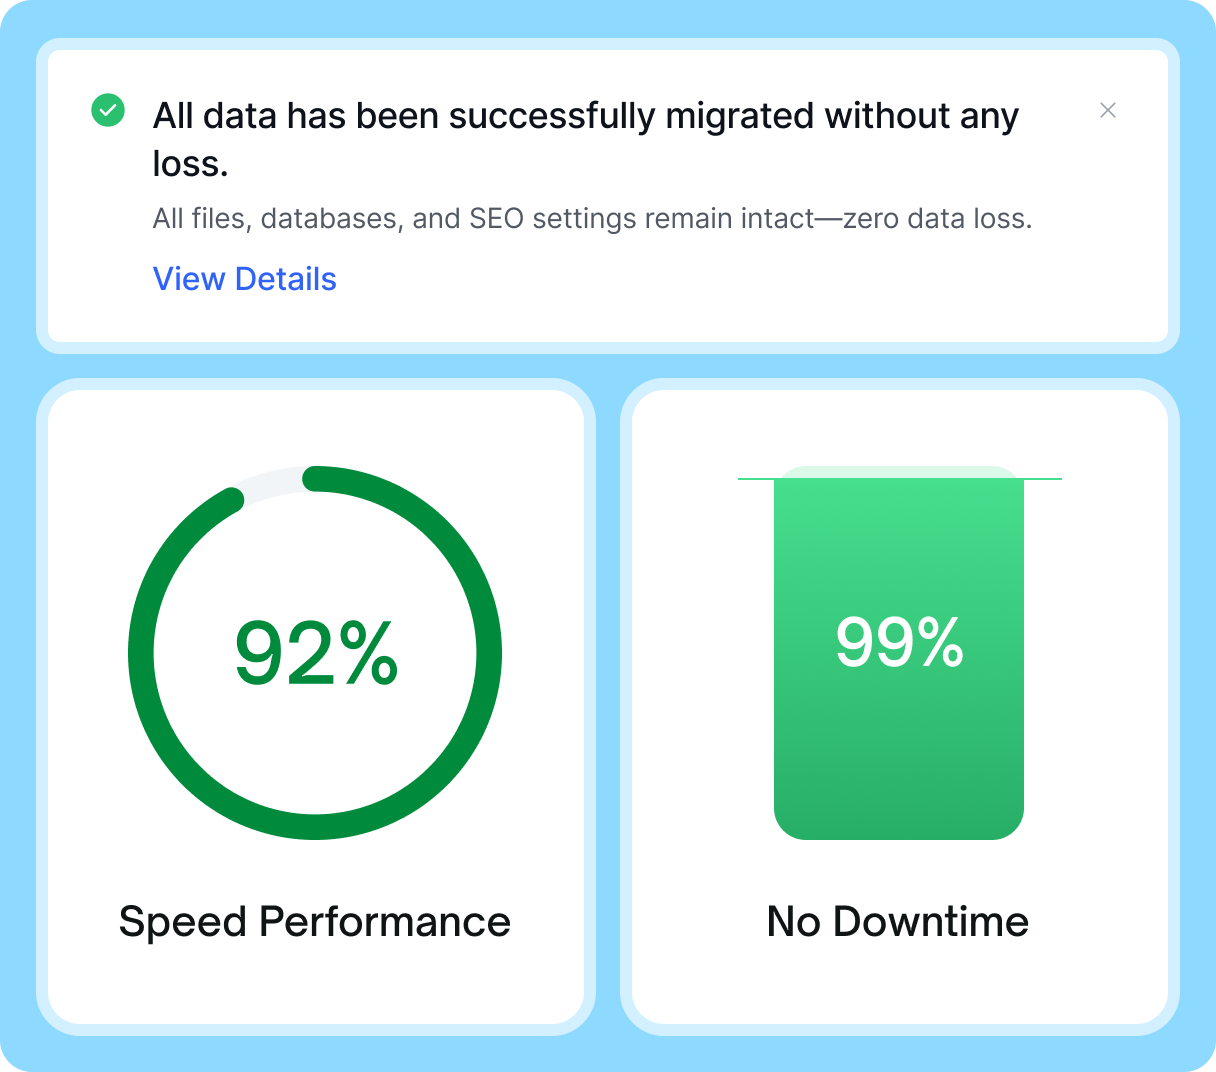Dismiss the migration notification with the X

[x=1108, y=110]
